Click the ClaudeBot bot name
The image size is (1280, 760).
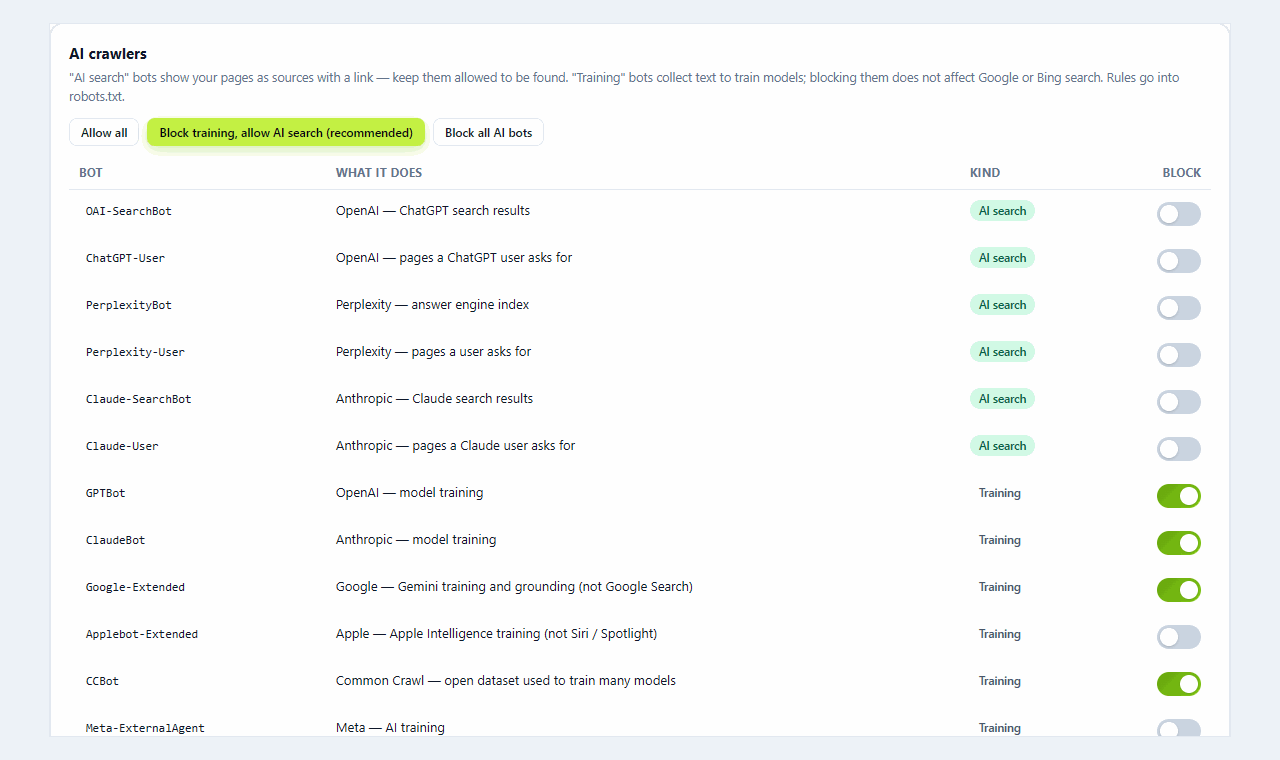[116, 540]
